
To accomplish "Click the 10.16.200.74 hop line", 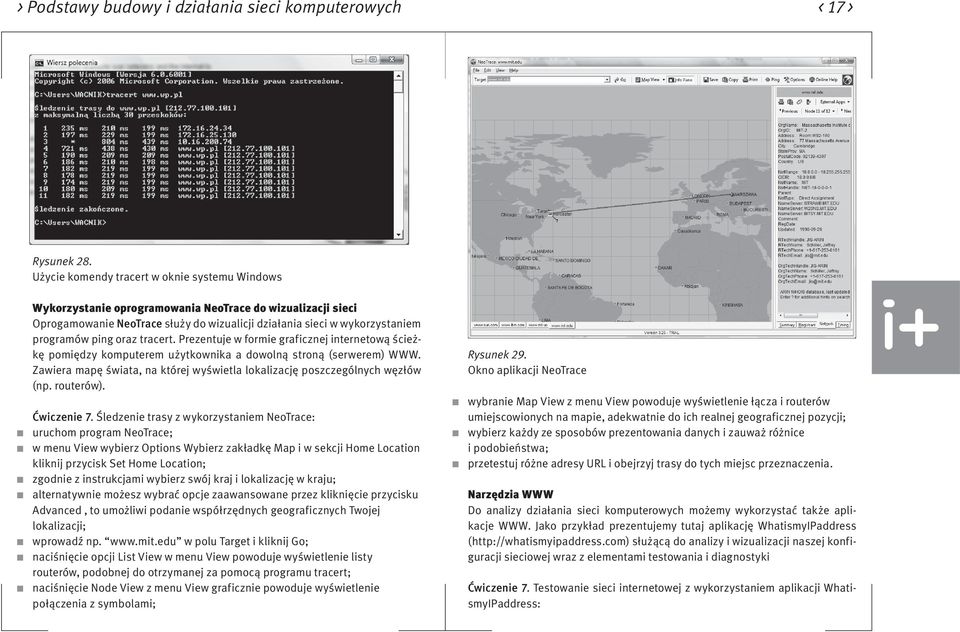I will tap(138, 141).
